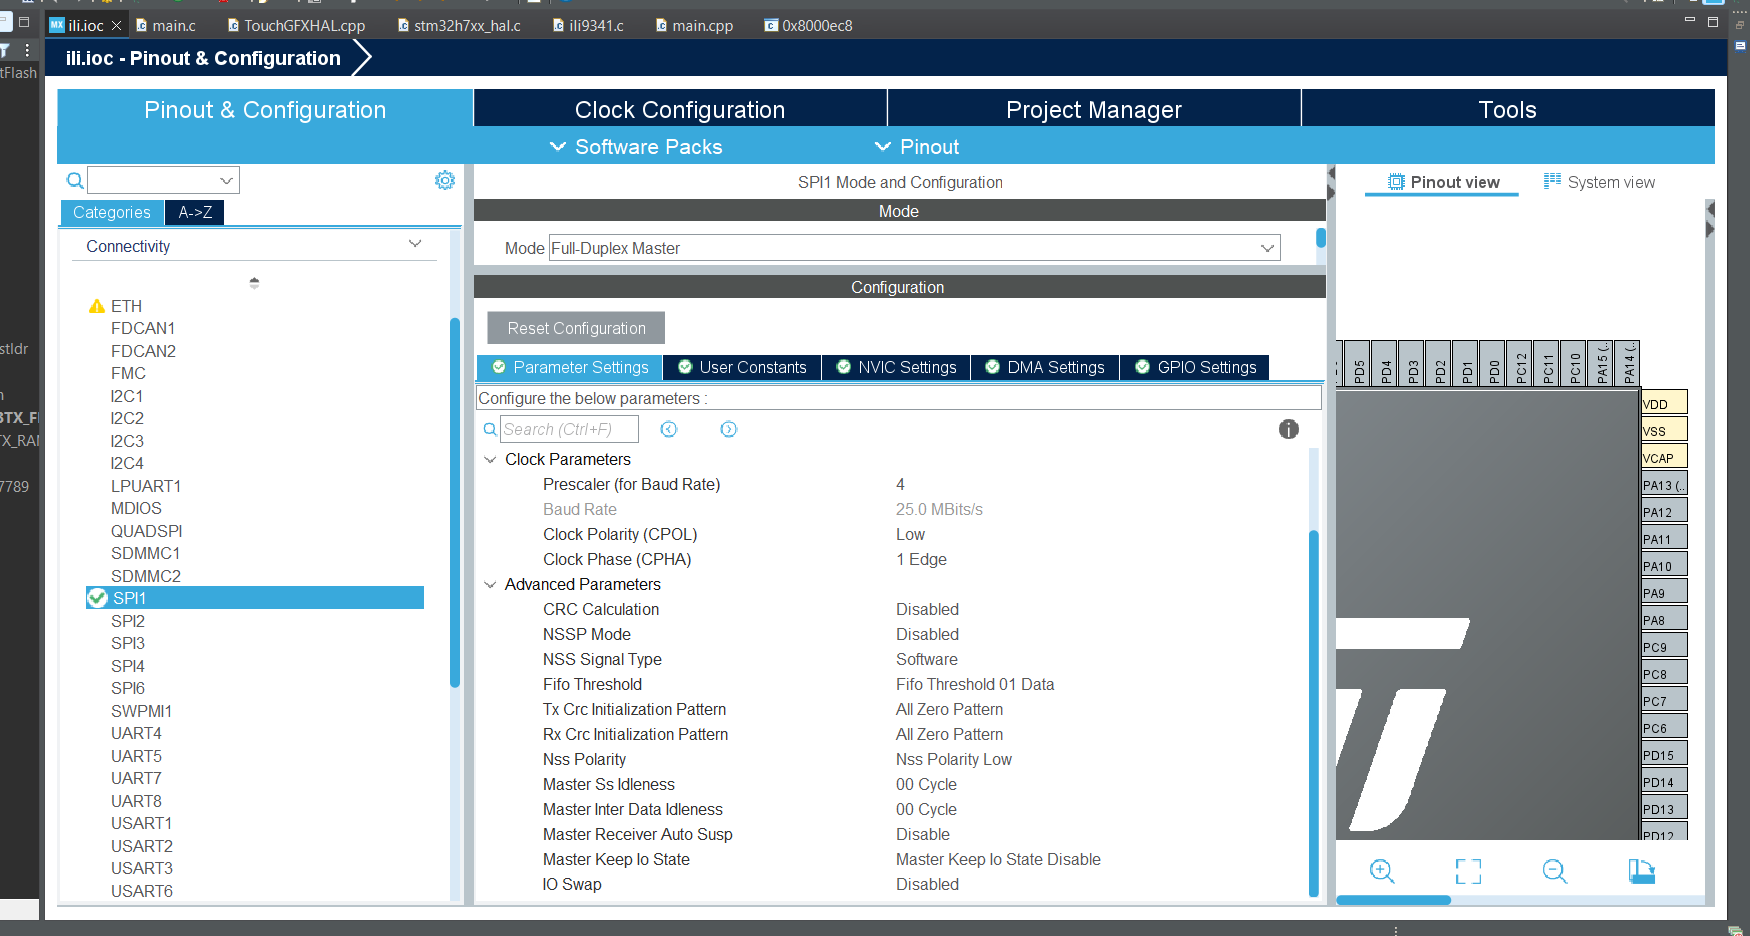The image size is (1750, 936).
Task: Click the Reset Configuration button
Action: pyautogui.click(x=575, y=327)
